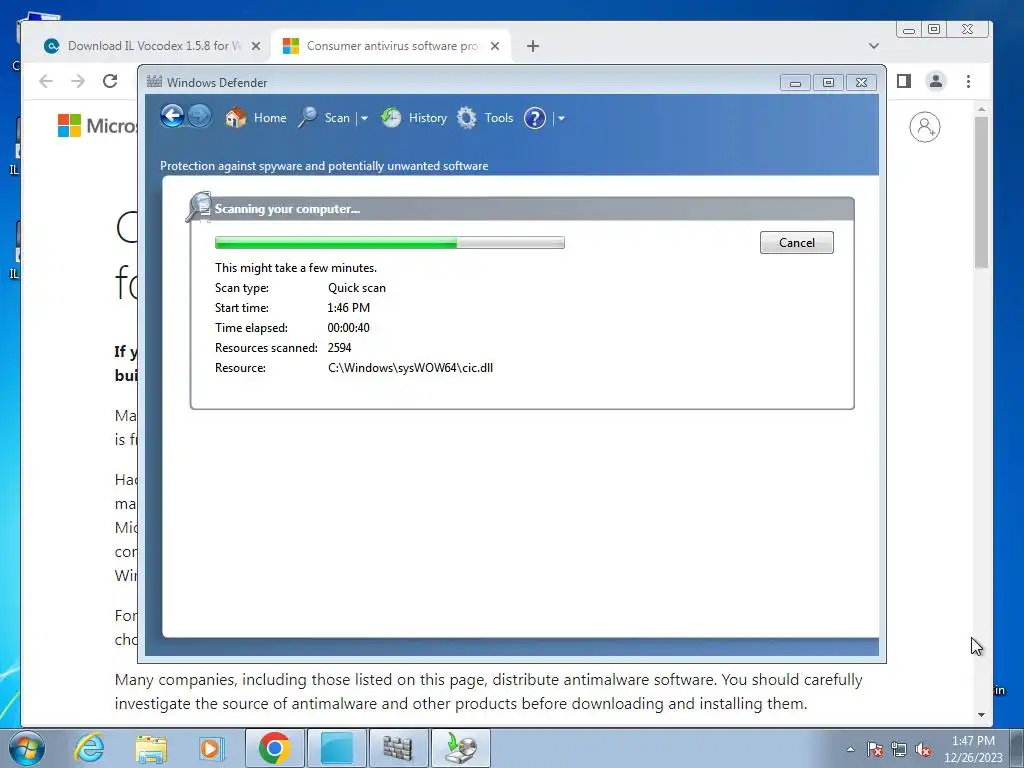Viewport: 1024px width, 768px height.
Task: Click the Show desktop strip
Action: coord(1017,748)
